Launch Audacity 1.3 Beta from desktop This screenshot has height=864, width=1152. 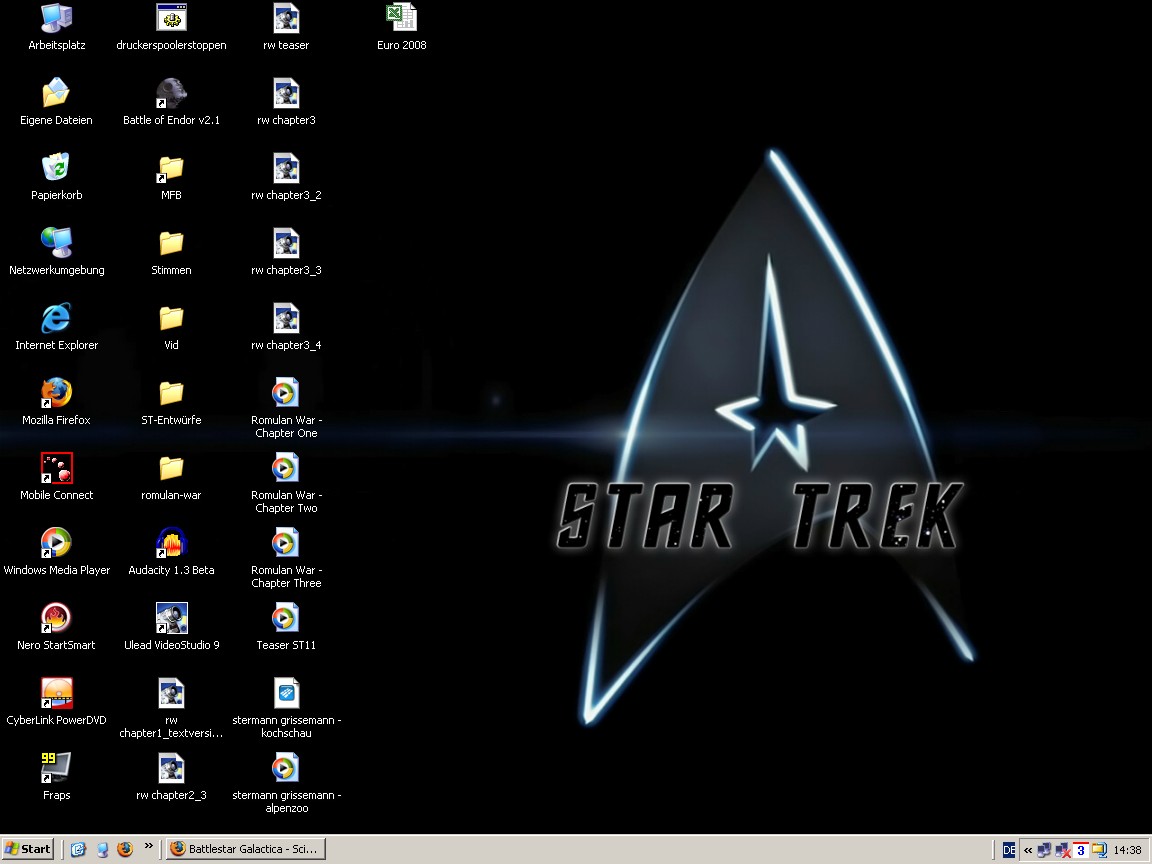coord(171,543)
